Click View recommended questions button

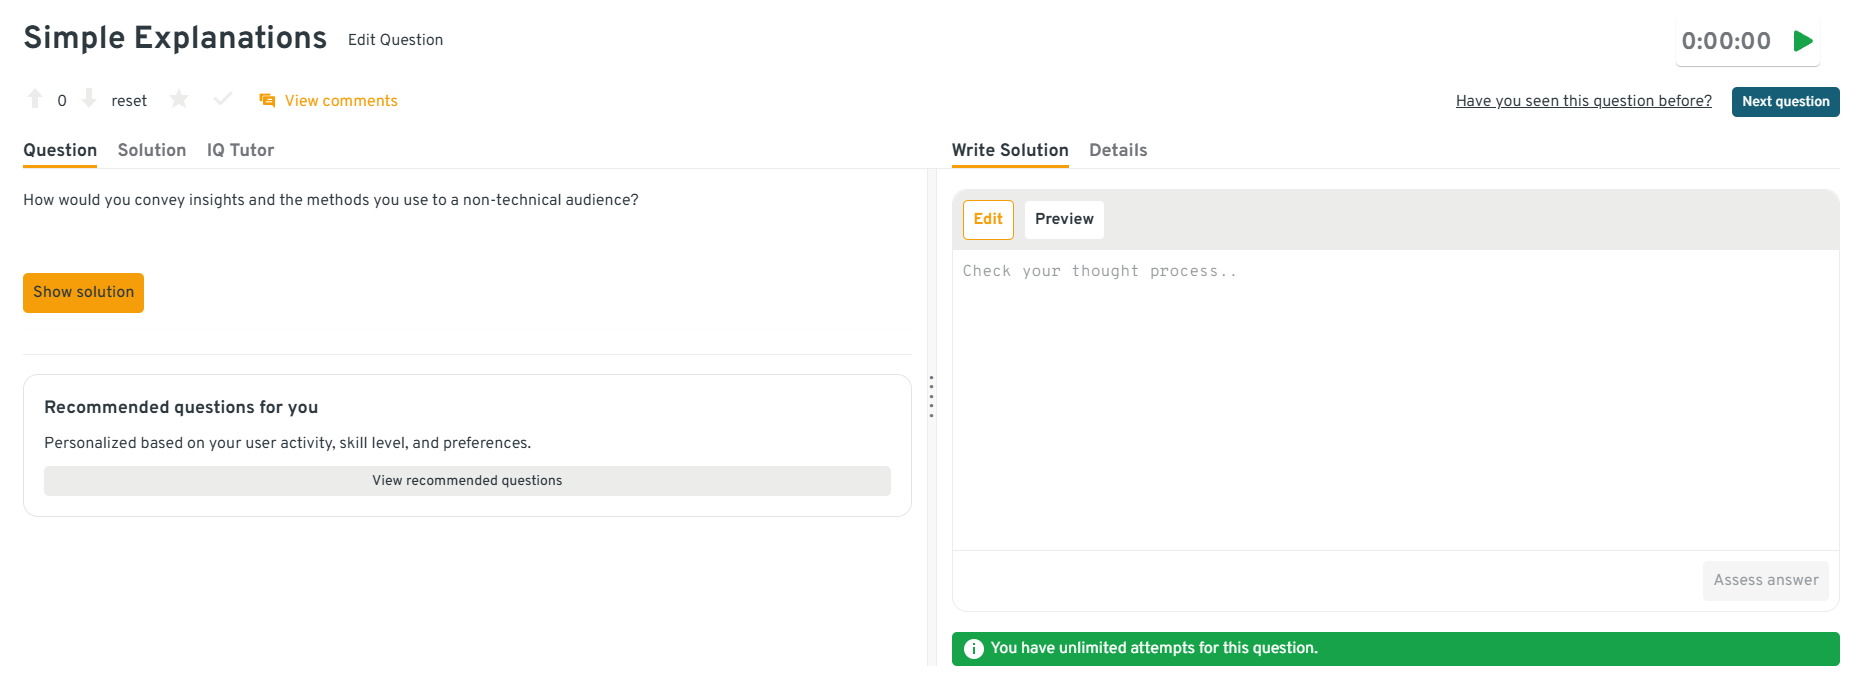click(x=467, y=481)
